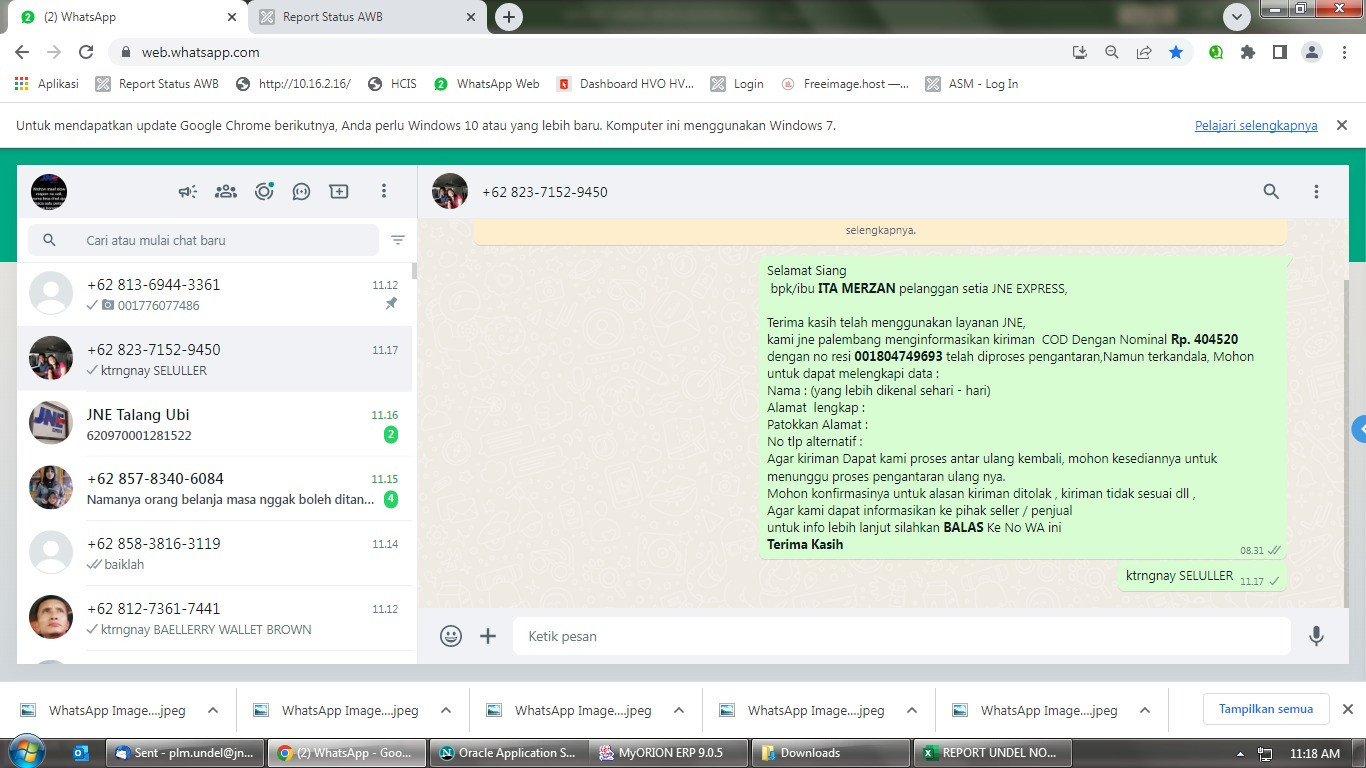Open the attach plus menu
This screenshot has width=1366, height=768.
[488, 636]
